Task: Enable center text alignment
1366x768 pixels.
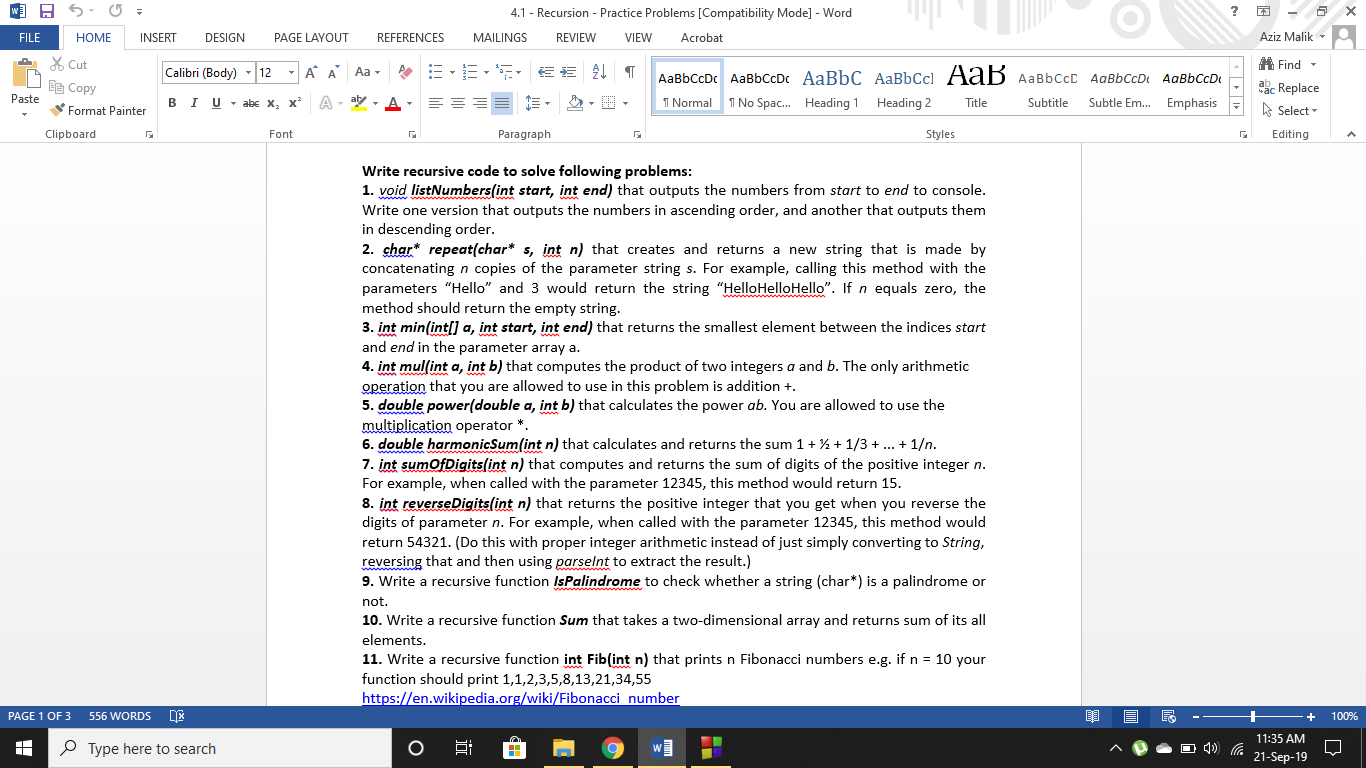Action: coord(458,103)
